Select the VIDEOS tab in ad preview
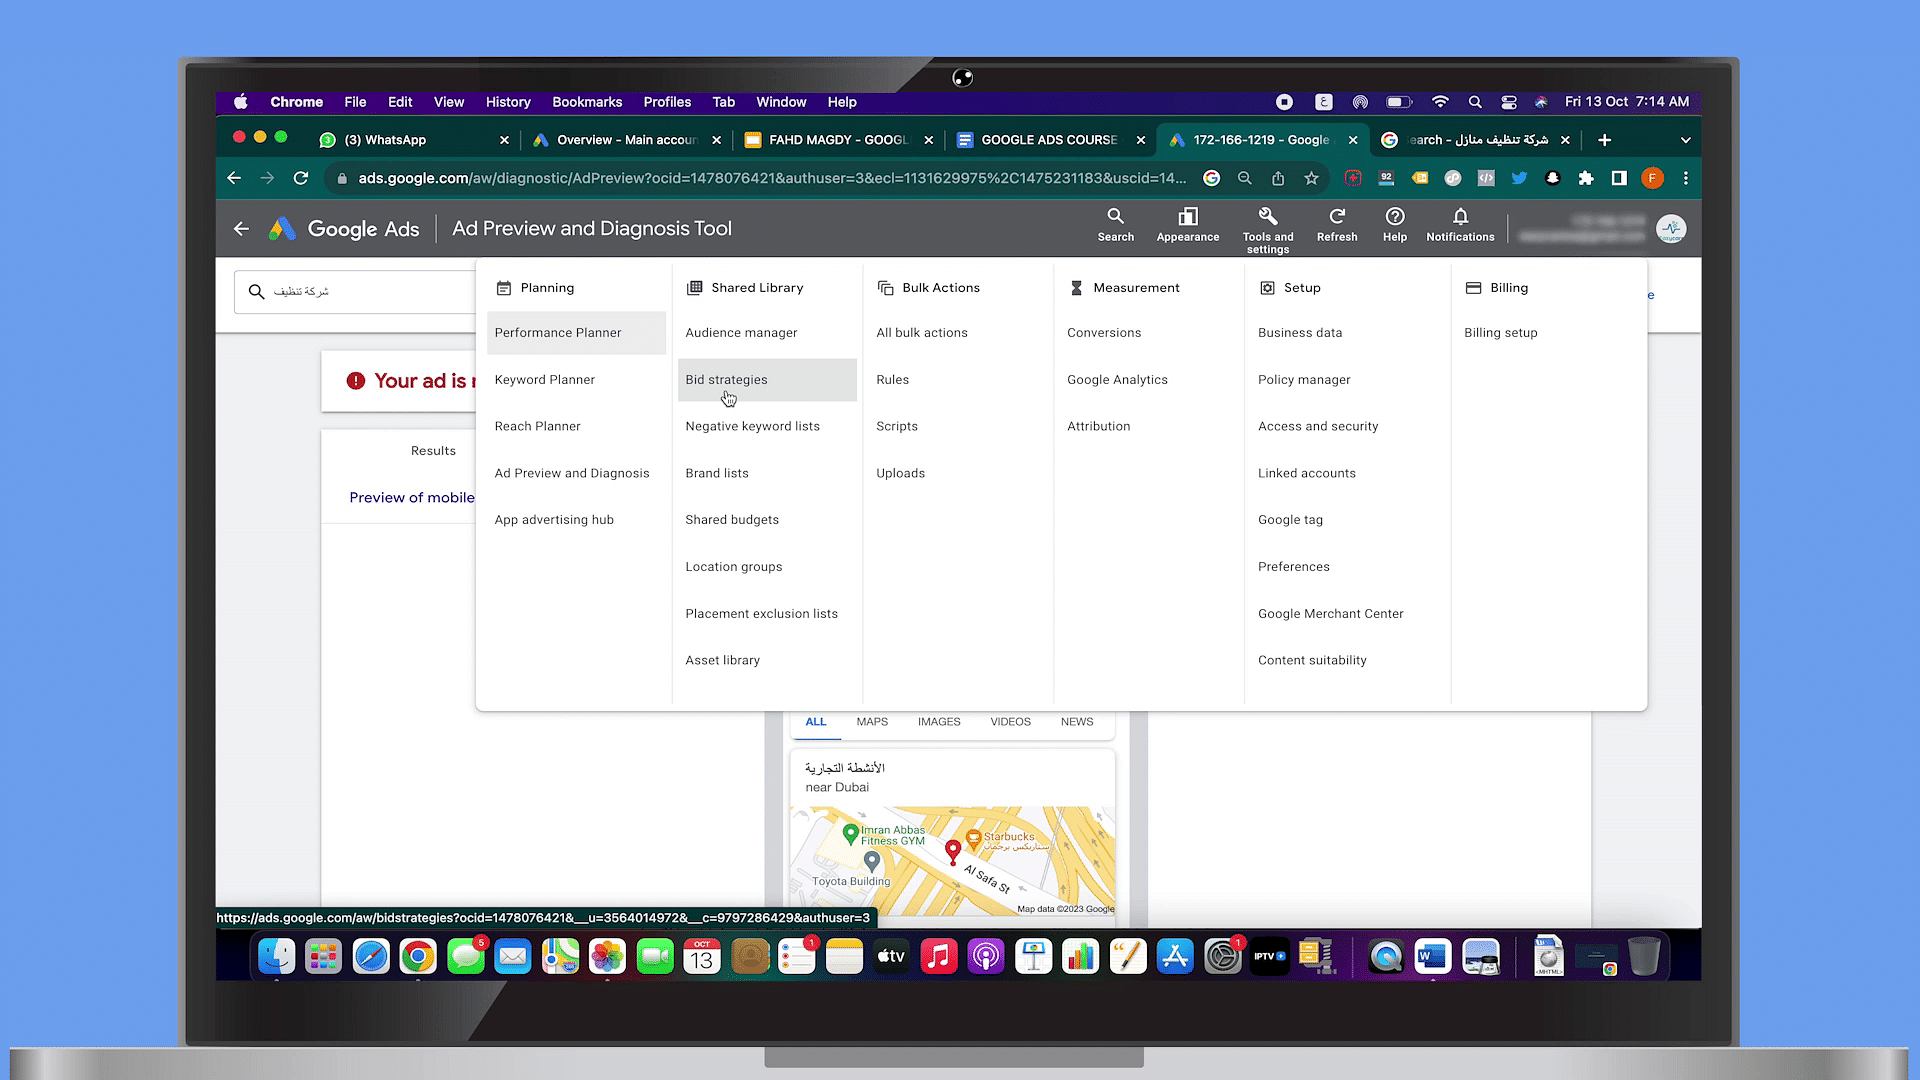The height and width of the screenshot is (1080, 1920). (1010, 722)
